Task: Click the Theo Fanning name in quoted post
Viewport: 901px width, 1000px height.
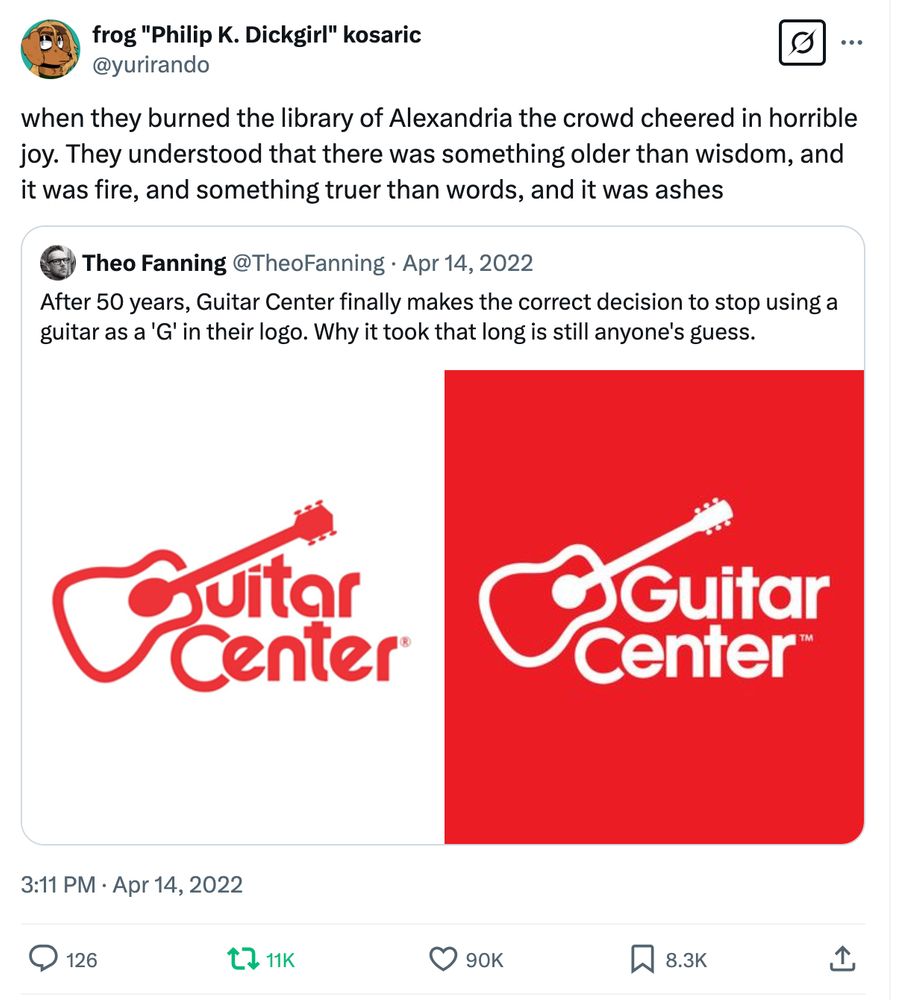Action: (x=154, y=263)
